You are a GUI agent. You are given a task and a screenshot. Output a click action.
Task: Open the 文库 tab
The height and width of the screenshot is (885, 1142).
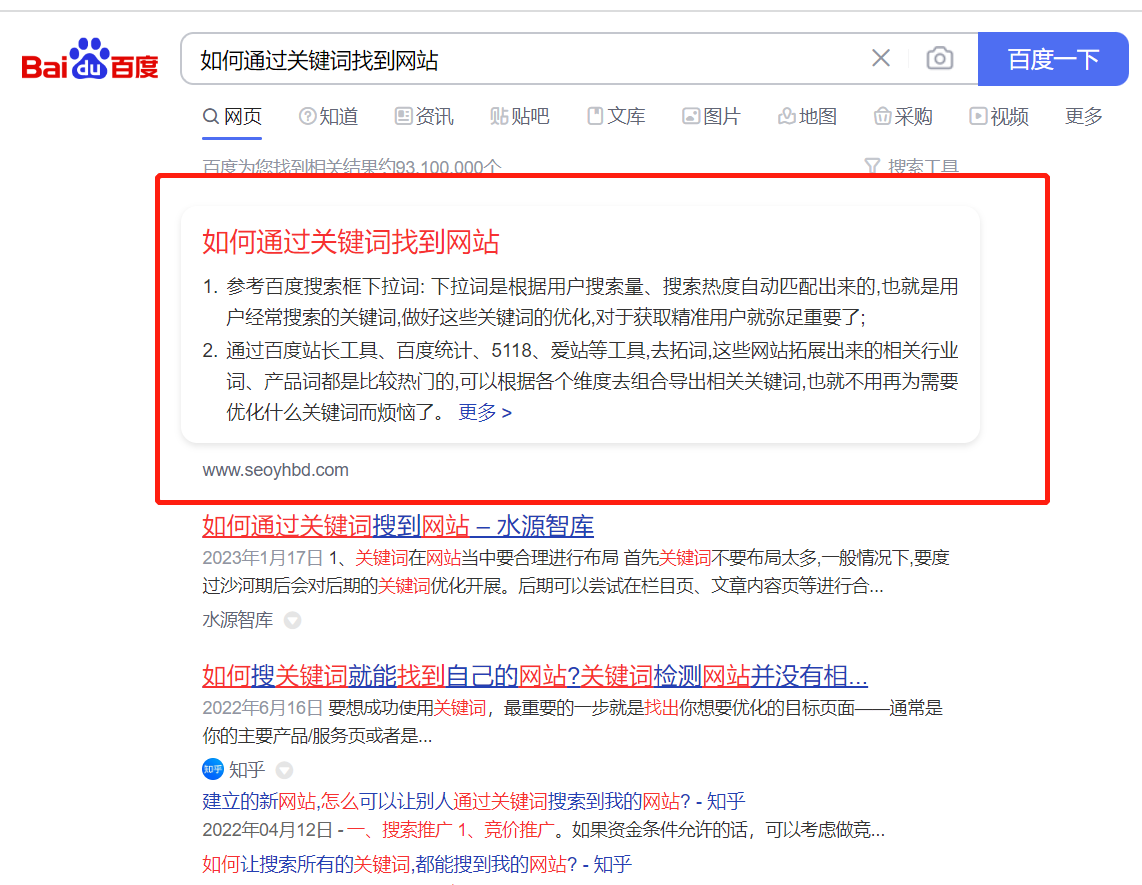click(x=616, y=117)
